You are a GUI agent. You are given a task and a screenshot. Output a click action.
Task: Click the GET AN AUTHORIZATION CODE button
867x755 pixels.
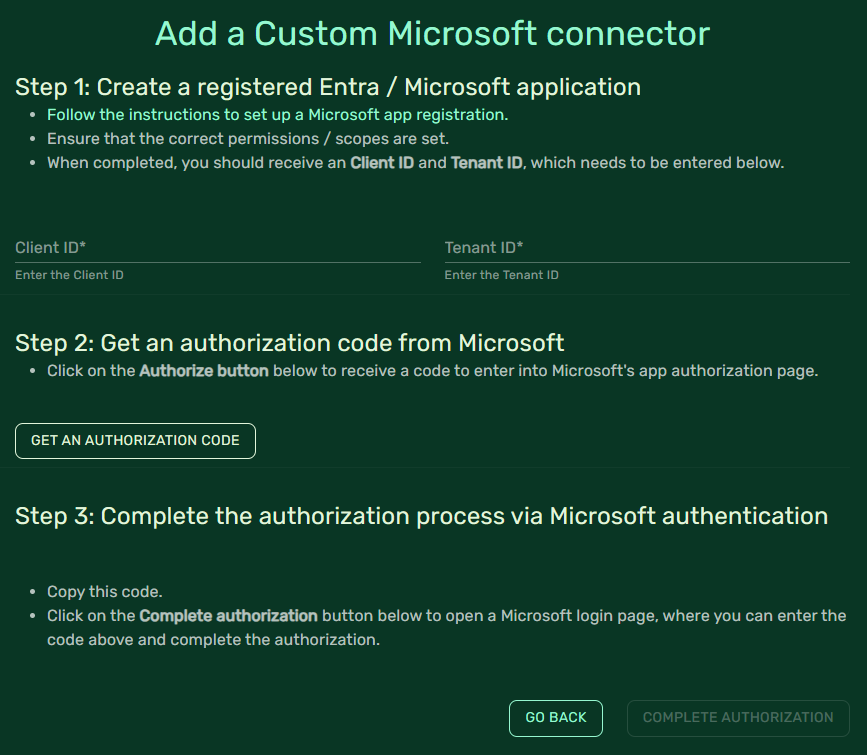pos(135,440)
